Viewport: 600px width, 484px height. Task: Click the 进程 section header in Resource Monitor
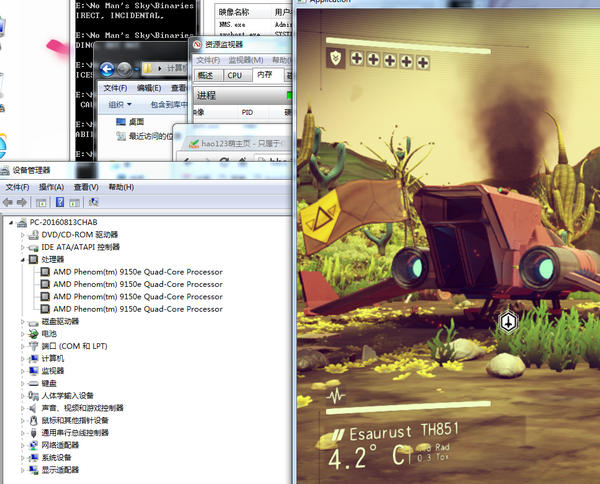pos(241,95)
